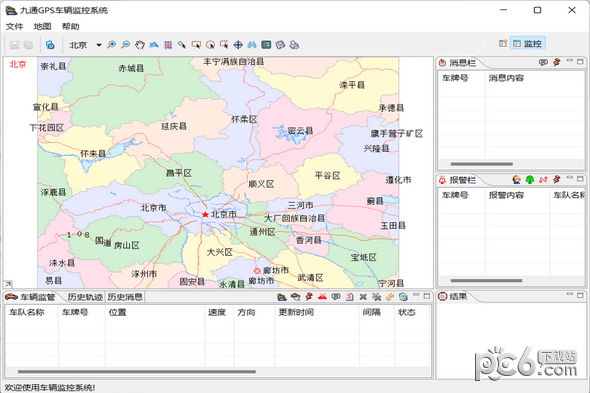Select the zoom in magnifier tool
This screenshot has height=393, width=590.
click(x=111, y=45)
